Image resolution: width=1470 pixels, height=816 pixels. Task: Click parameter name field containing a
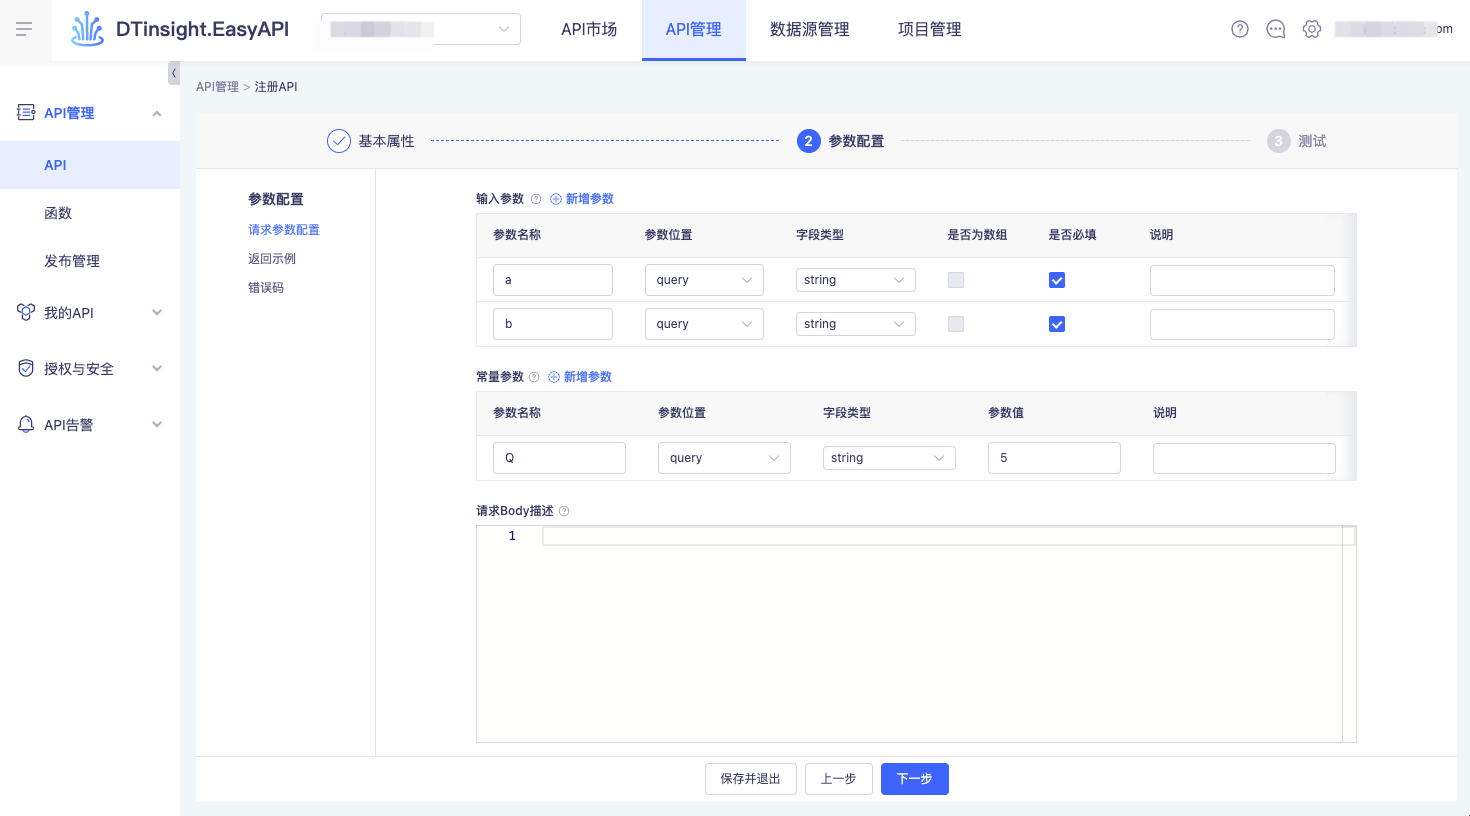553,280
